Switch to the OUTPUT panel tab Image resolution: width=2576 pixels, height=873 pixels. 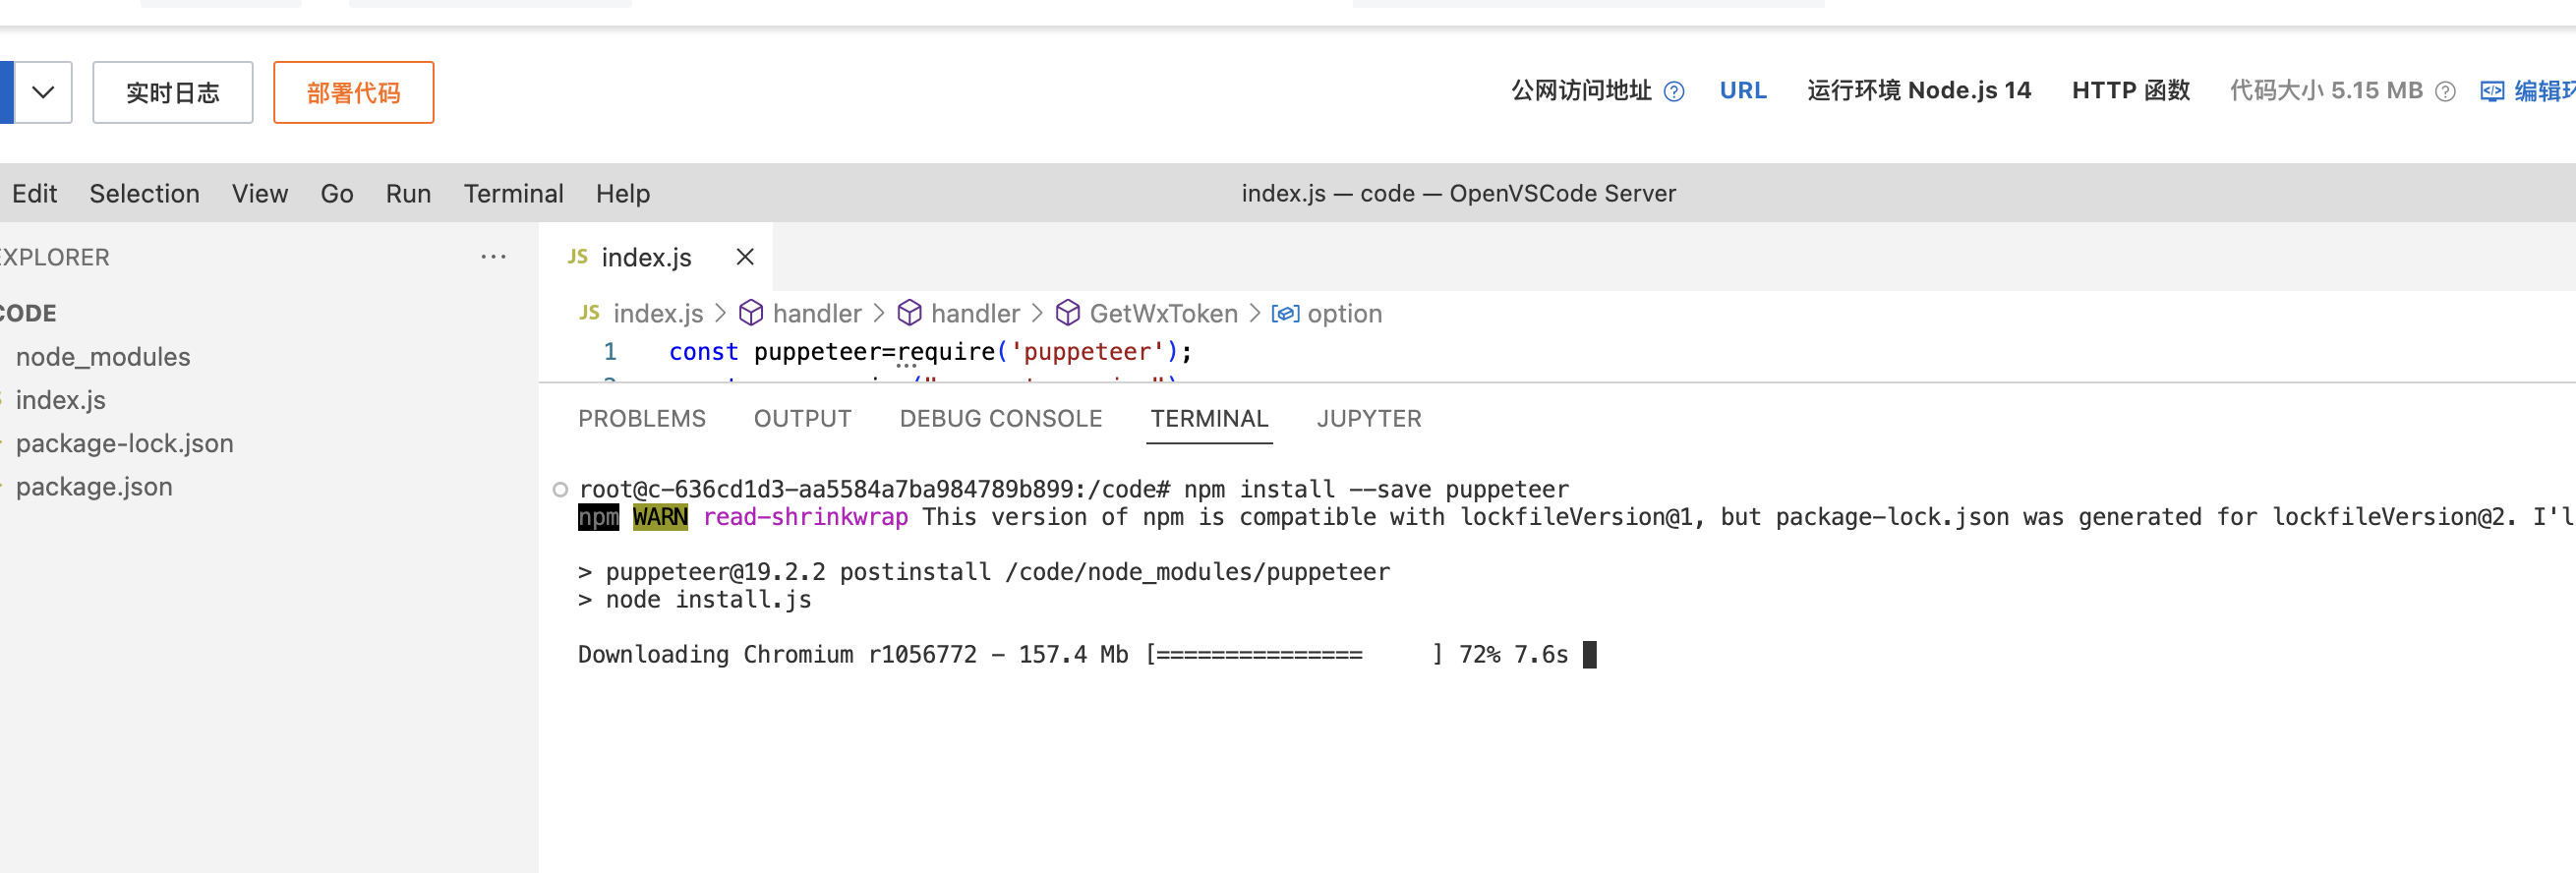pyautogui.click(x=802, y=418)
